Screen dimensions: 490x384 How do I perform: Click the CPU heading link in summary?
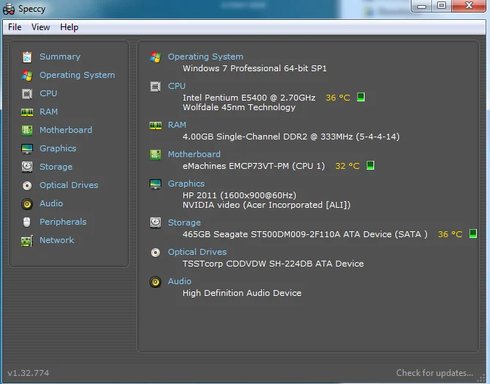point(177,86)
